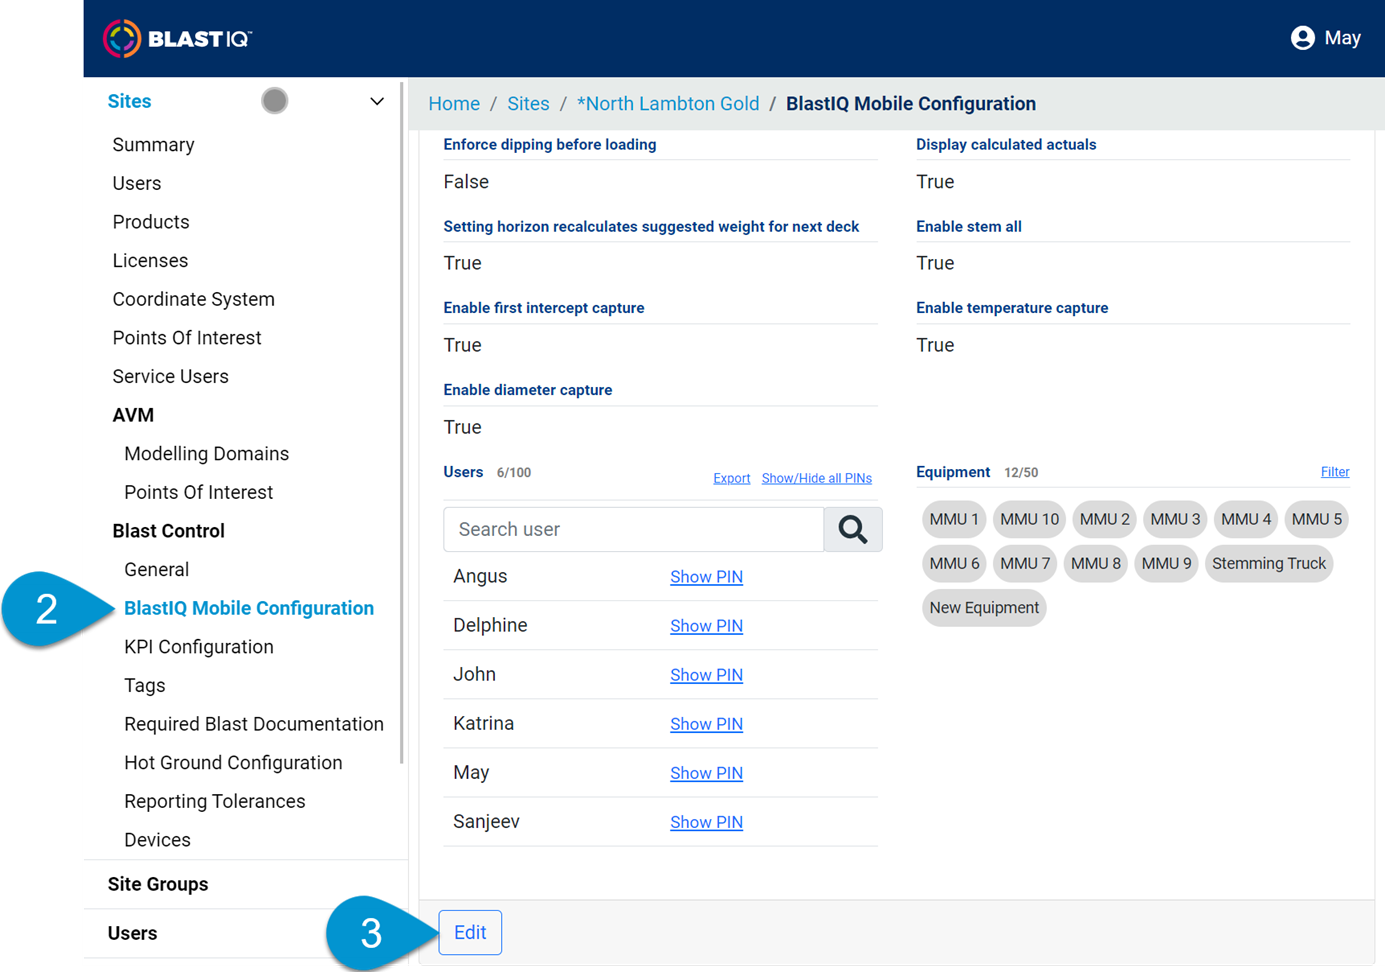
Task: Click the AVM sidebar heading
Action: (x=133, y=415)
